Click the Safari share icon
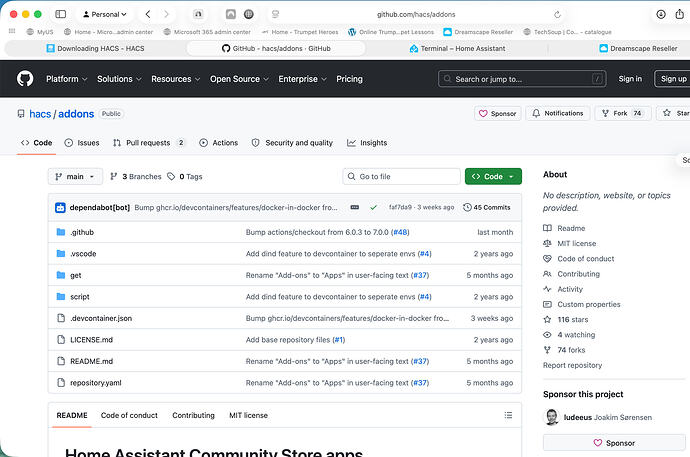 tap(679, 14)
